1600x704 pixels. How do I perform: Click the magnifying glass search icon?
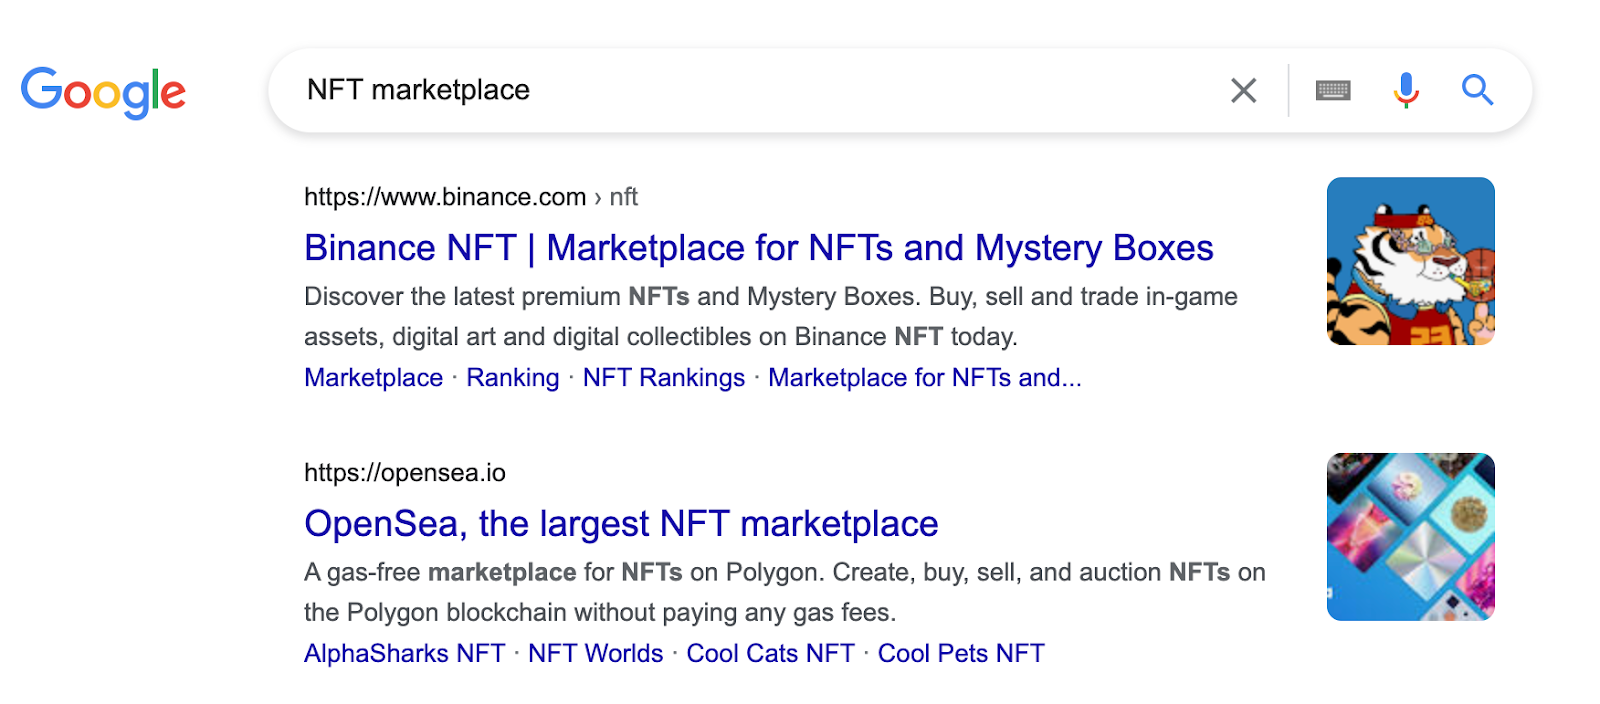point(1477,90)
